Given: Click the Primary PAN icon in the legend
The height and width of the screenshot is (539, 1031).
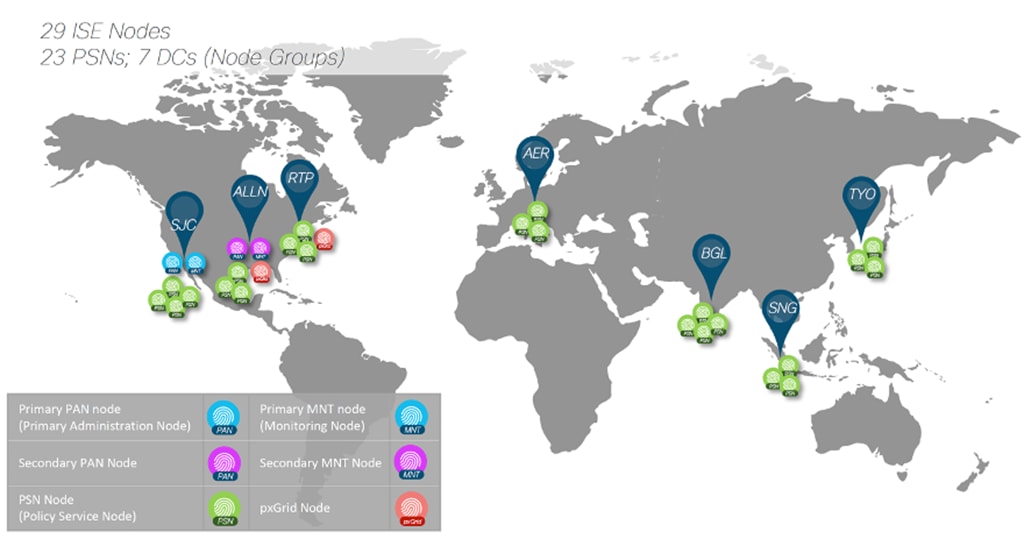Looking at the screenshot, I should pyautogui.click(x=224, y=418).
